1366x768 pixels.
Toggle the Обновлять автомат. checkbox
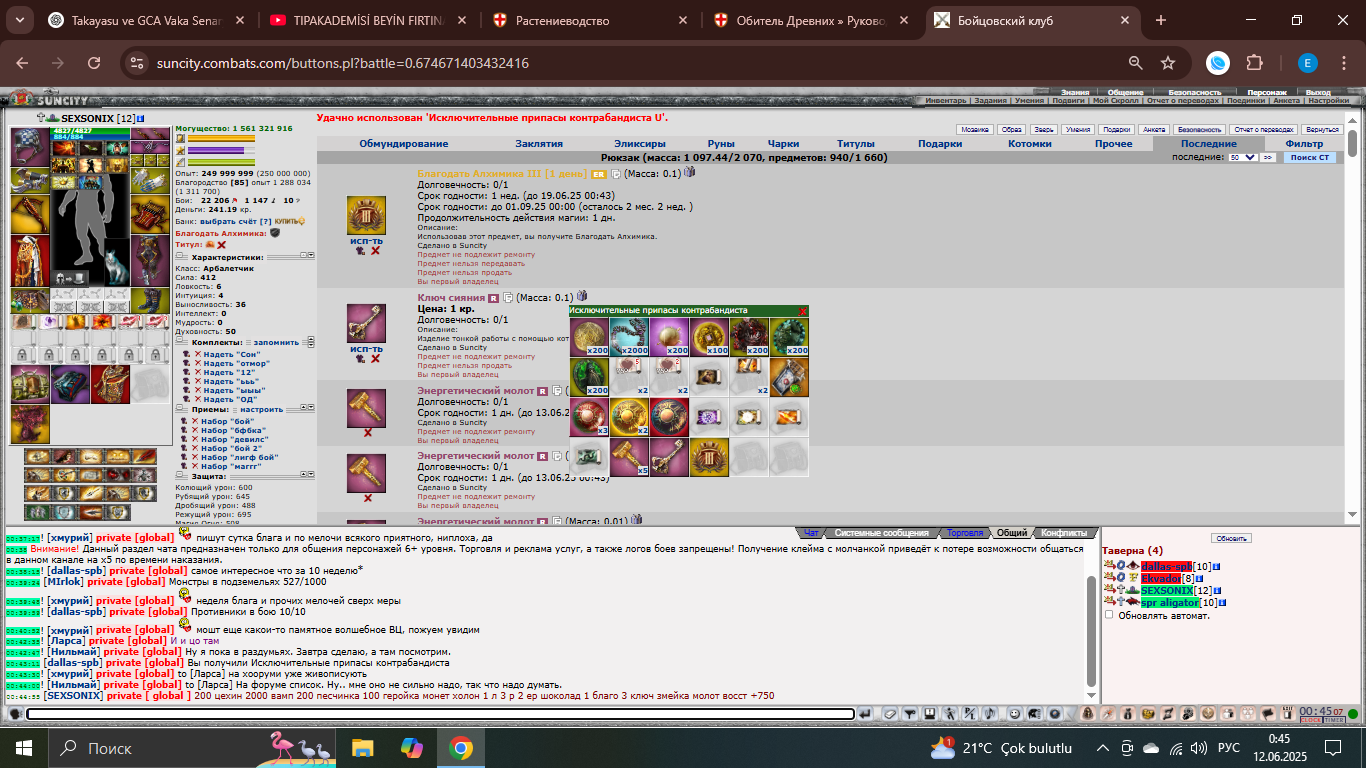1109,615
